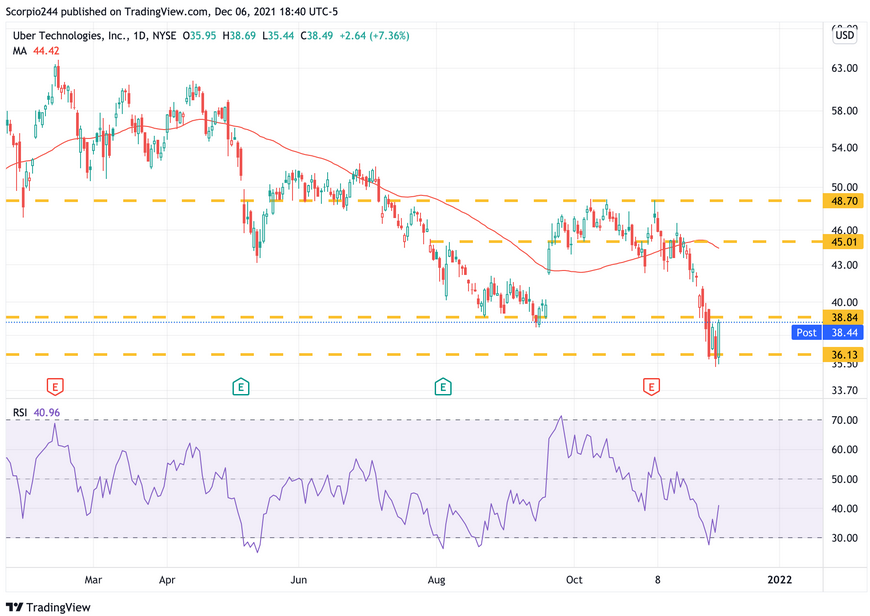Click the 33.70 price axis label
870x616 pixels.
click(x=844, y=390)
